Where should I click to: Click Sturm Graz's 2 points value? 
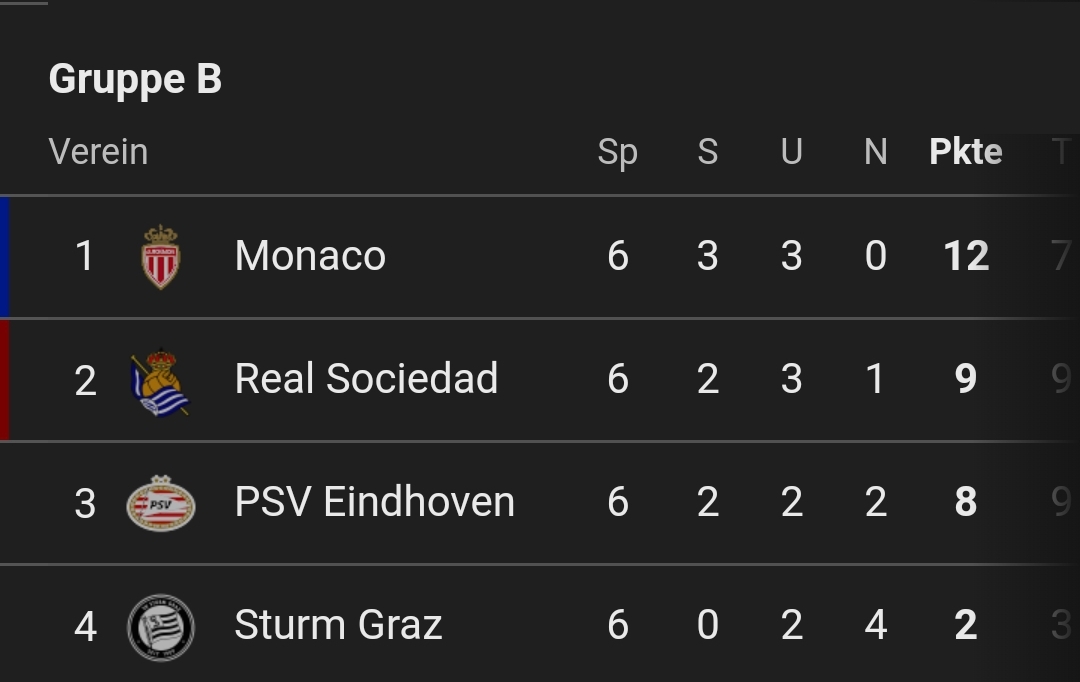click(x=966, y=625)
